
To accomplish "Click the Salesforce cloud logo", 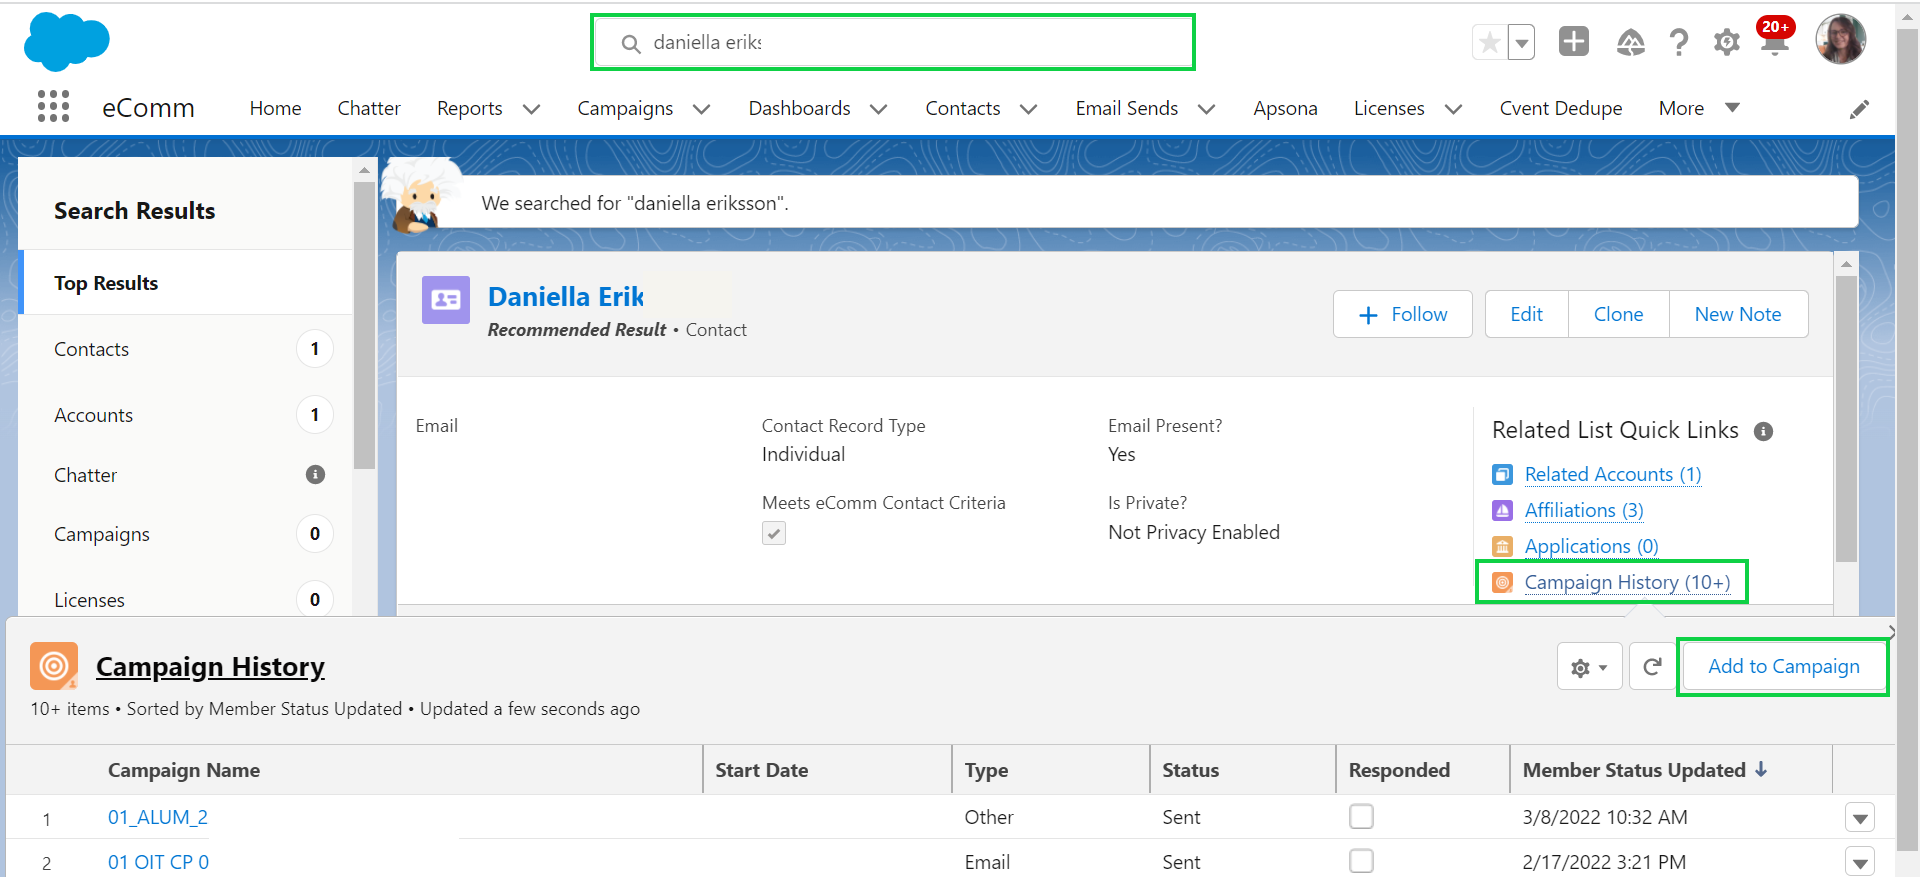I will tap(66, 42).
